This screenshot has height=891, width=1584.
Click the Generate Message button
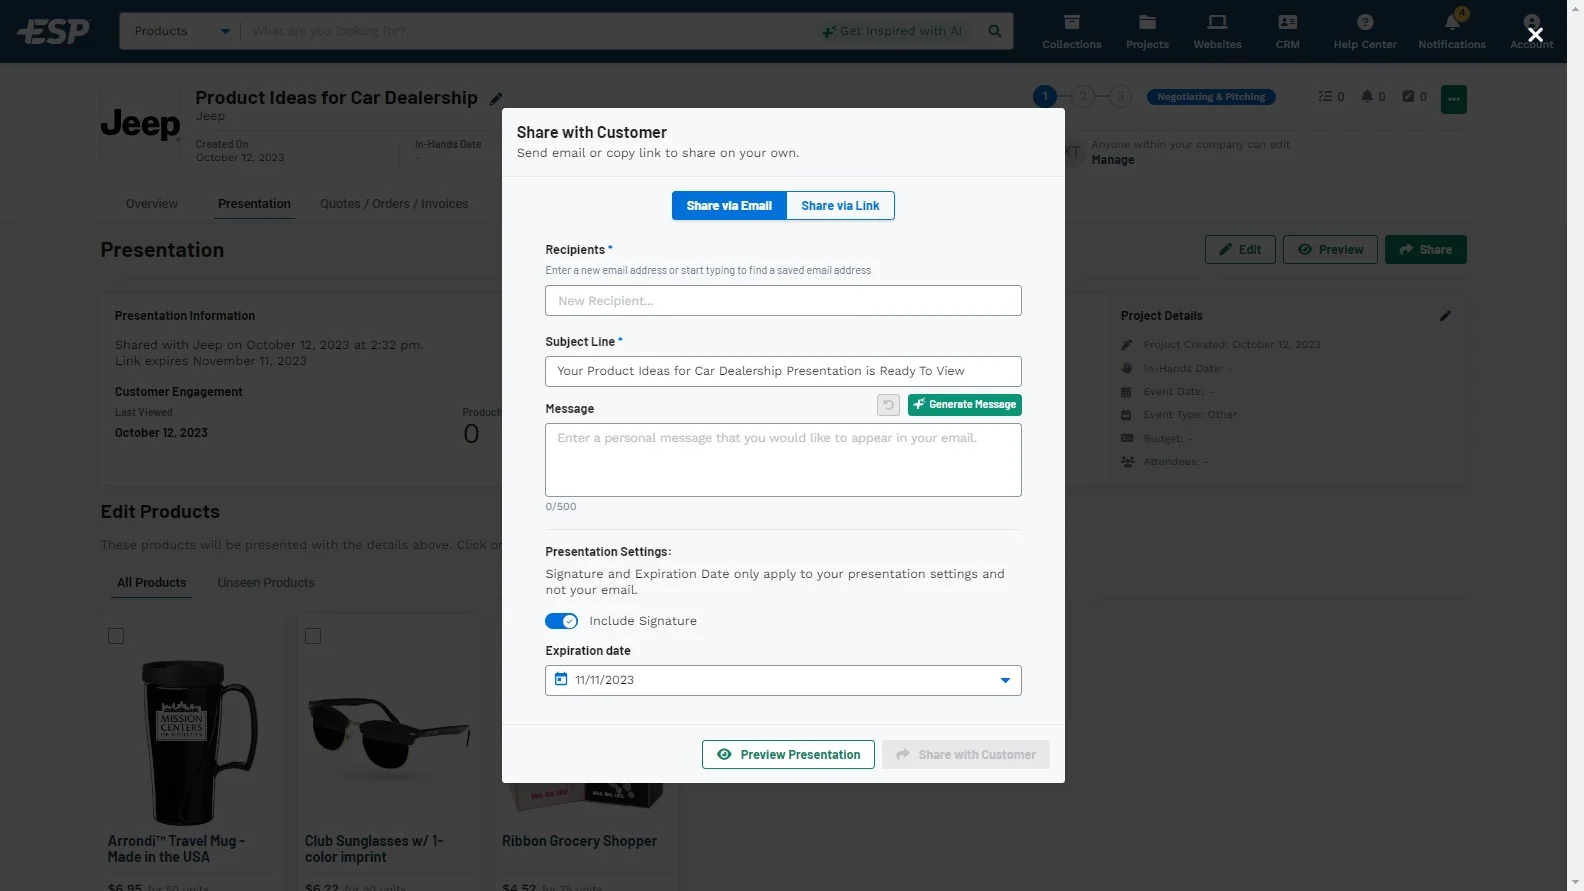click(965, 405)
